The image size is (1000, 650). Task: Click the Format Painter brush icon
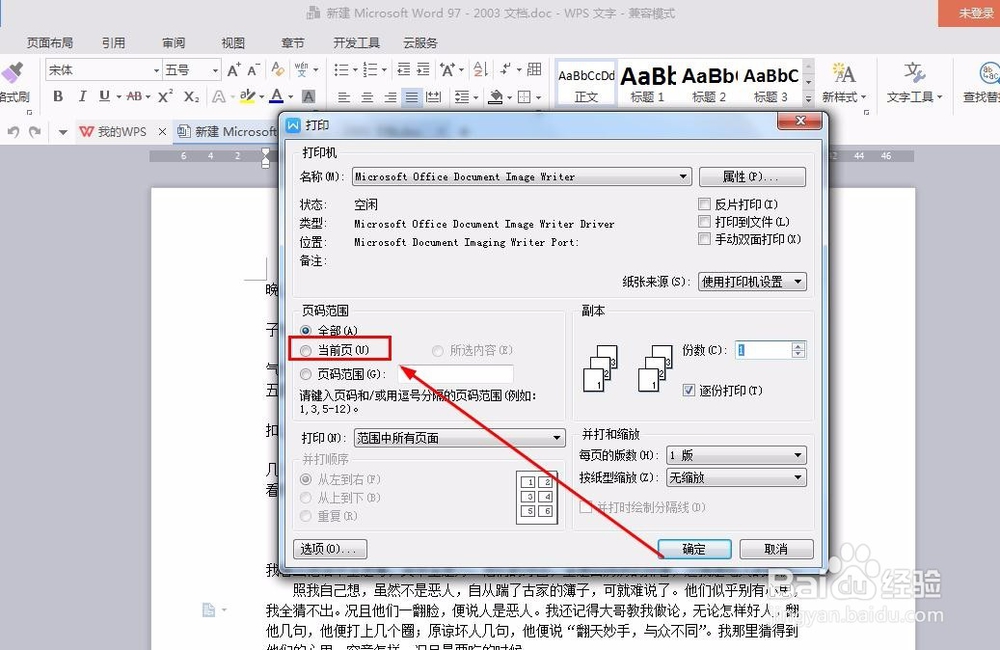11,72
